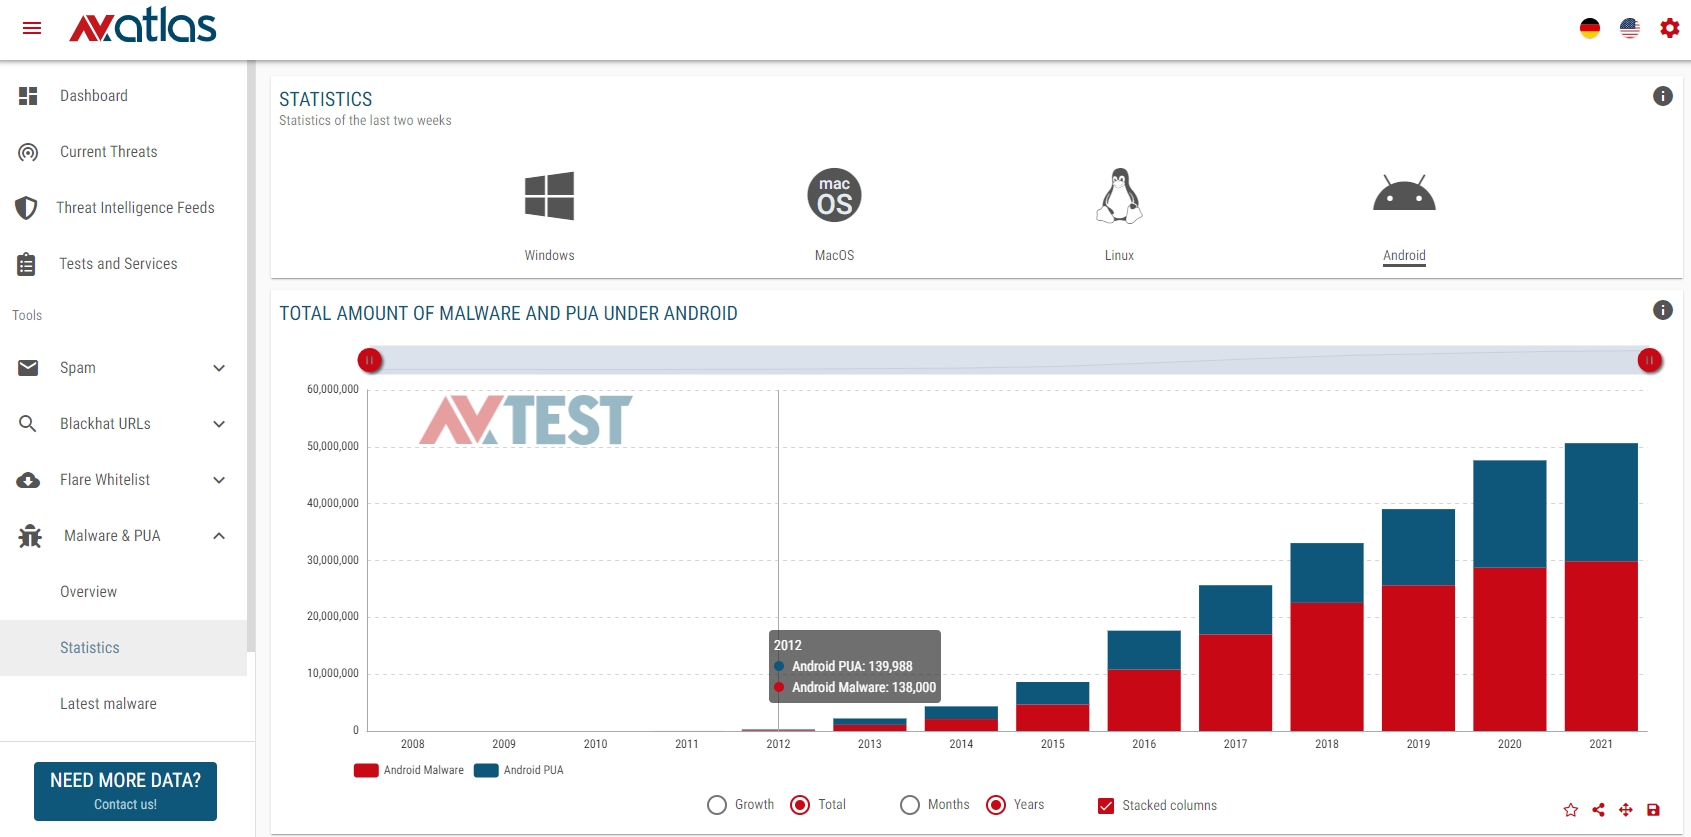Save the chart with the floppy disk icon

[1653, 810]
